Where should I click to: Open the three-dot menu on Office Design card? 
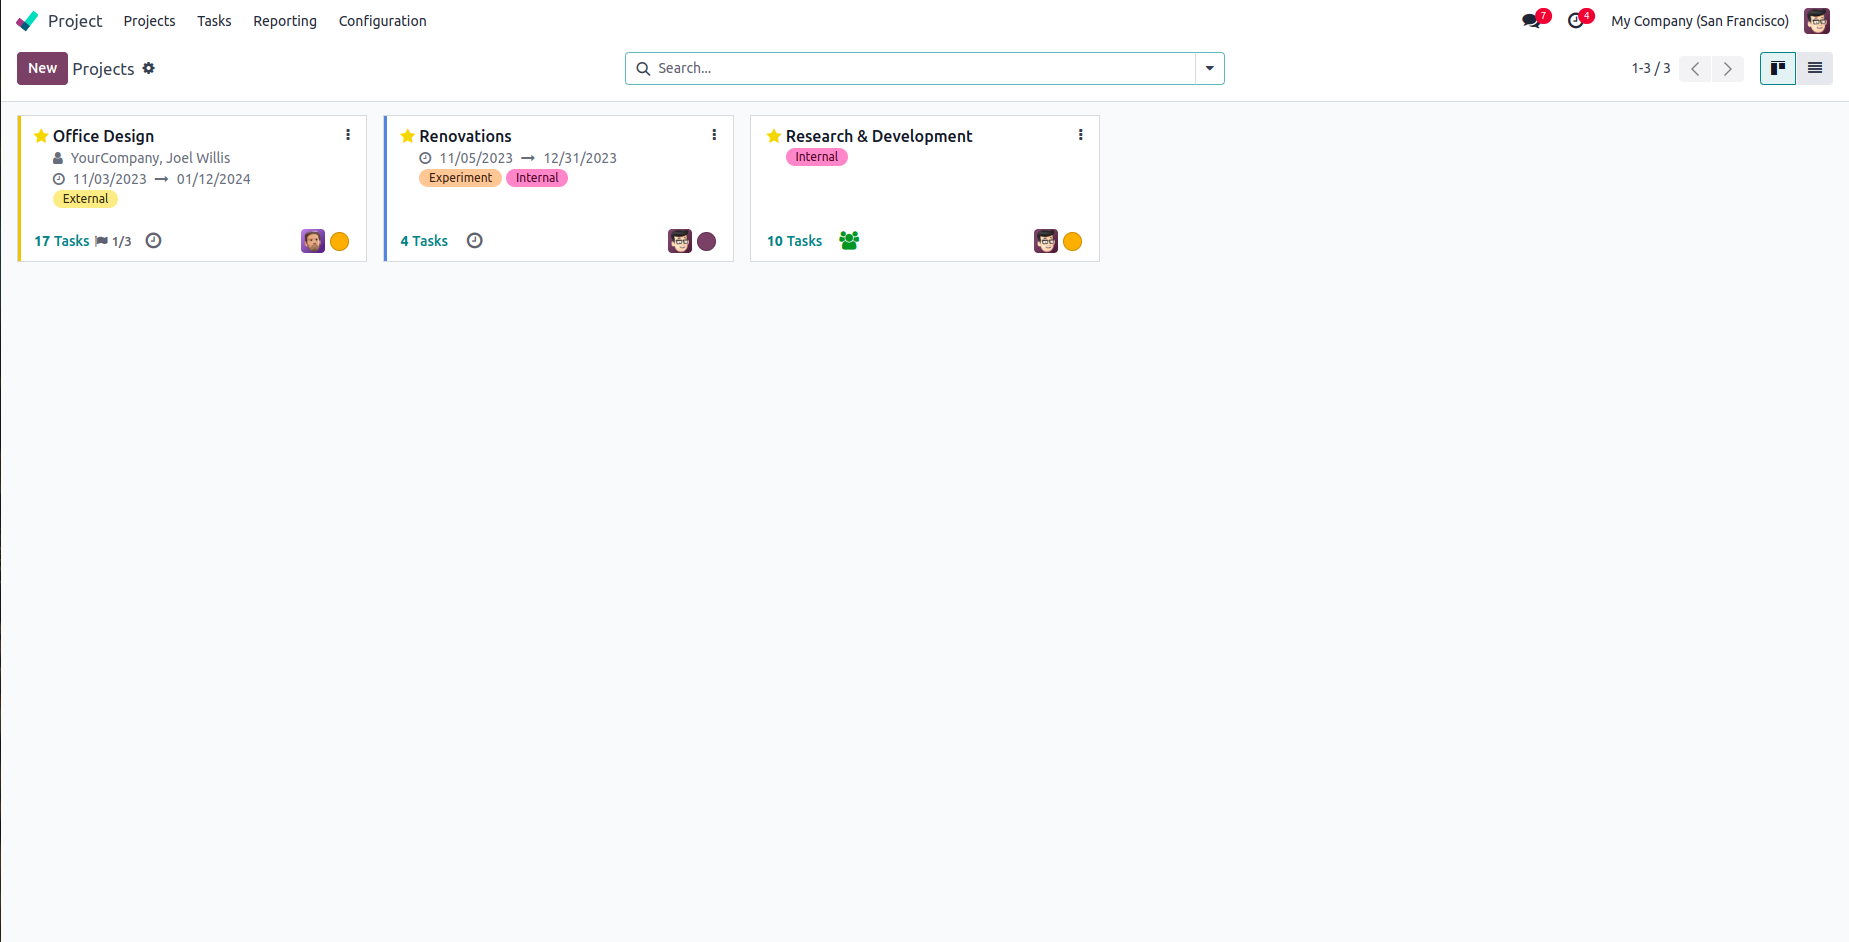[348, 135]
